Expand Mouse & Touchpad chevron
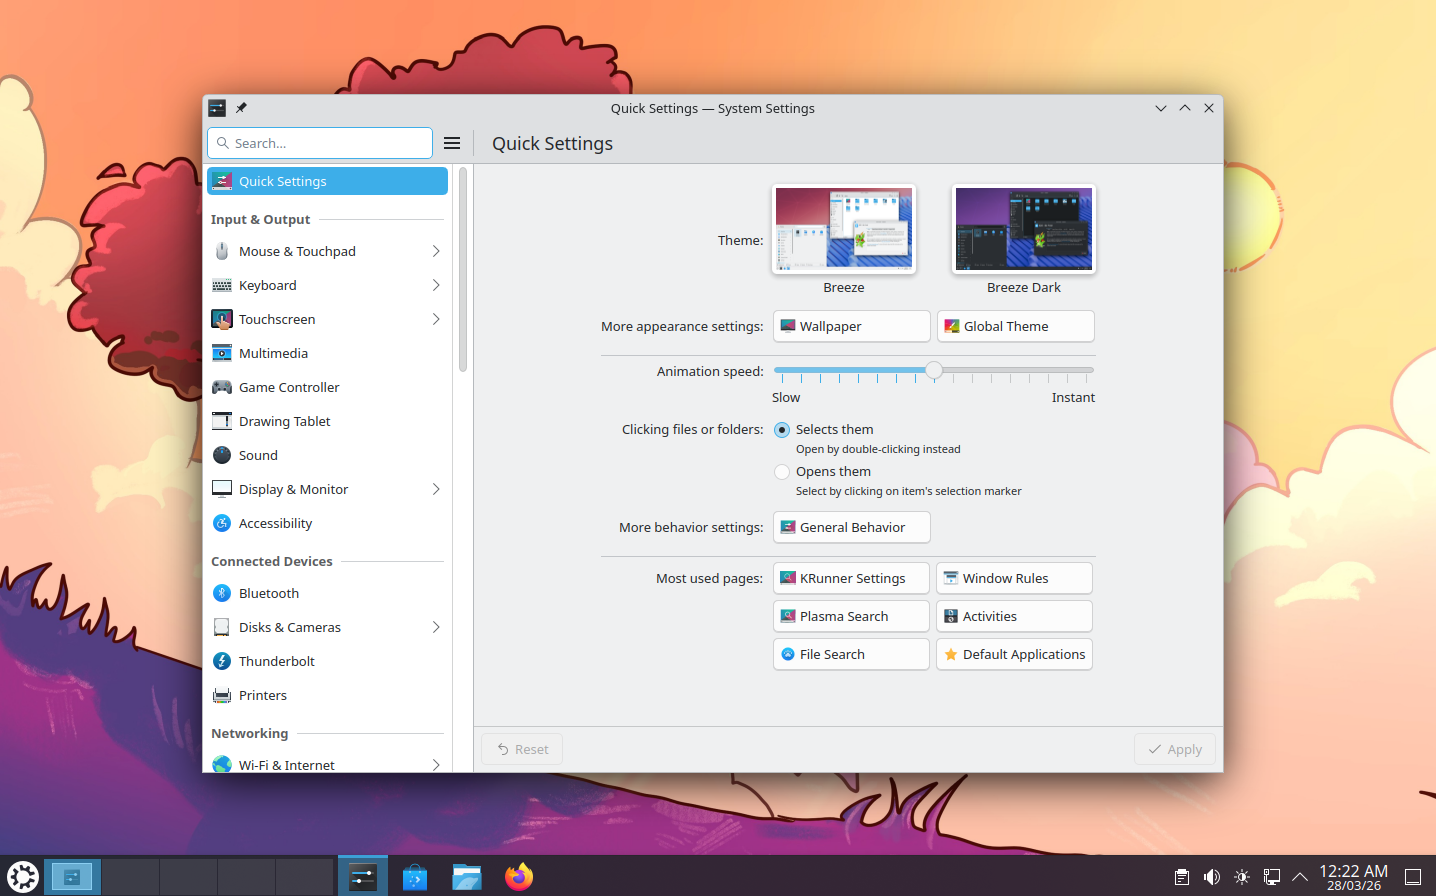Viewport: 1436px width, 896px height. pos(436,251)
